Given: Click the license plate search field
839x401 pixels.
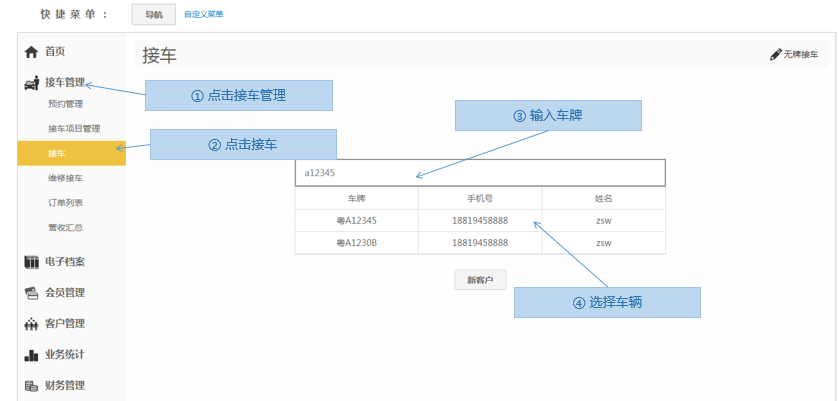Looking at the screenshot, I should click(x=480, y=173).
